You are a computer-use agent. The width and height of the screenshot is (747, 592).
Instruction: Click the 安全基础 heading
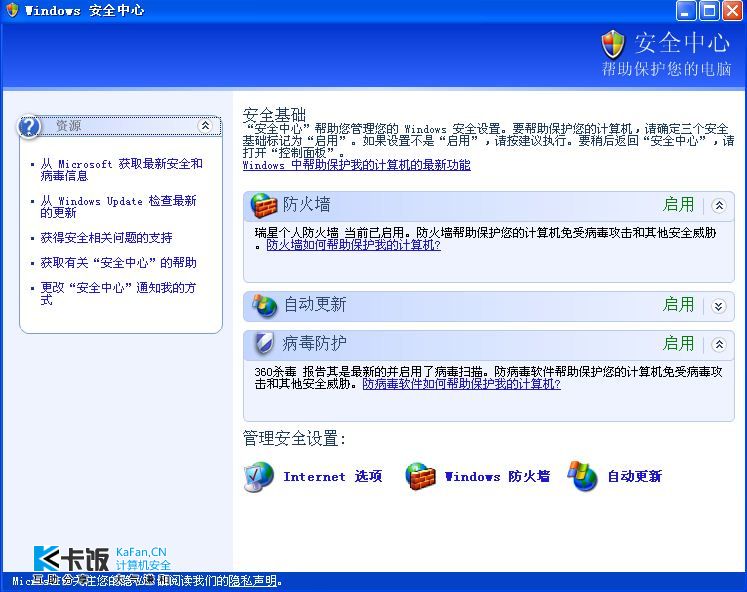click(x=274, y=115)
